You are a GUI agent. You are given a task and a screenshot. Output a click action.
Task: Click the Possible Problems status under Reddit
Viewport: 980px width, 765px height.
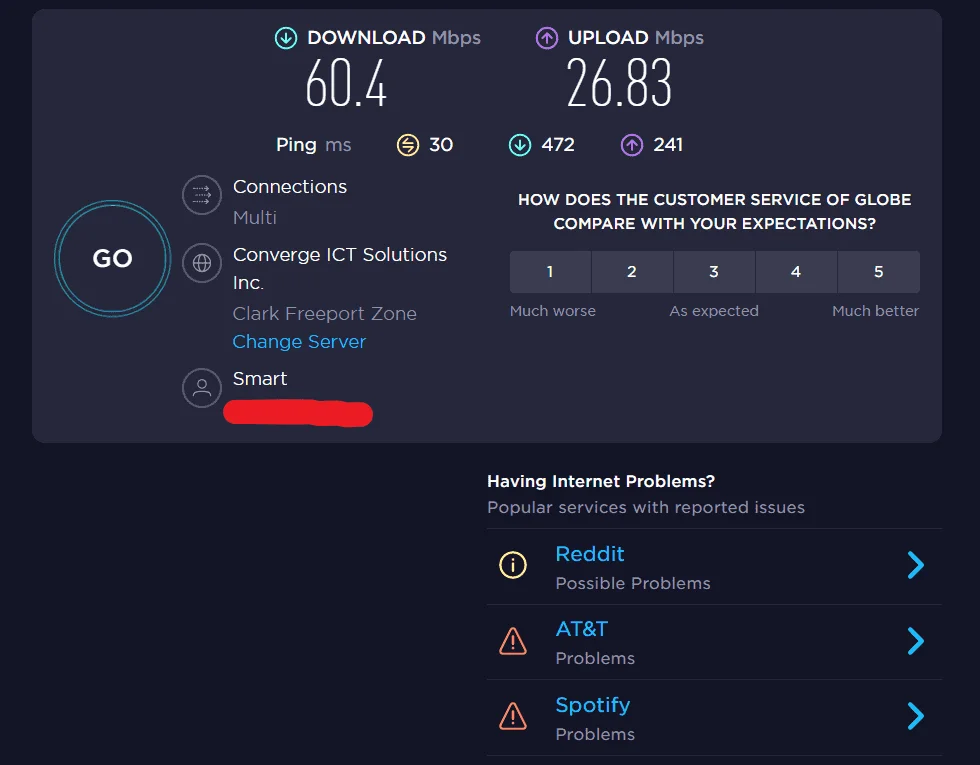click(632, 584)
